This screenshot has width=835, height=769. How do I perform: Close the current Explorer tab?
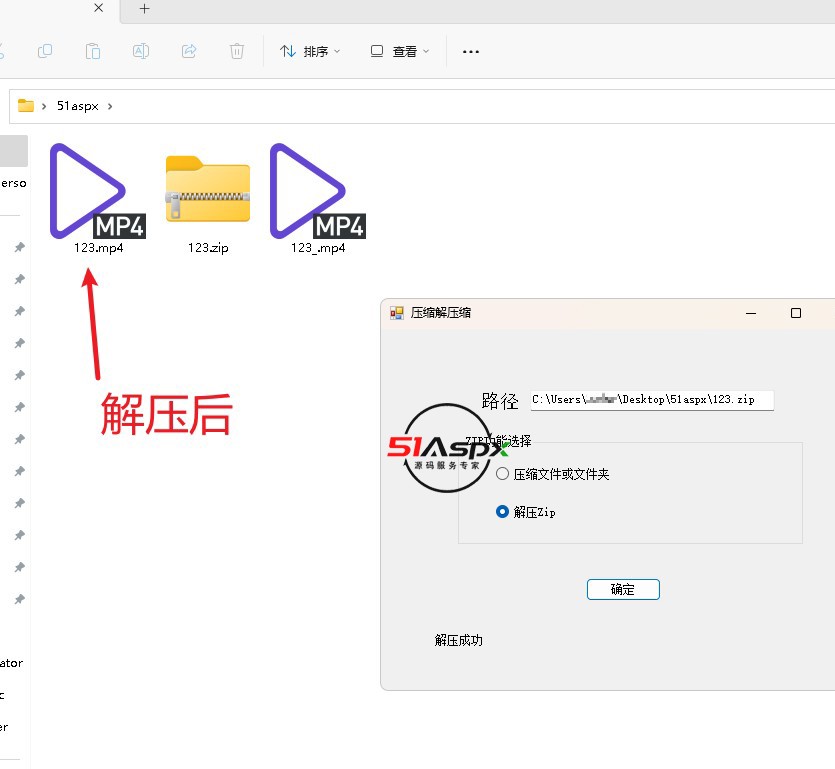[x=99, y=8]
